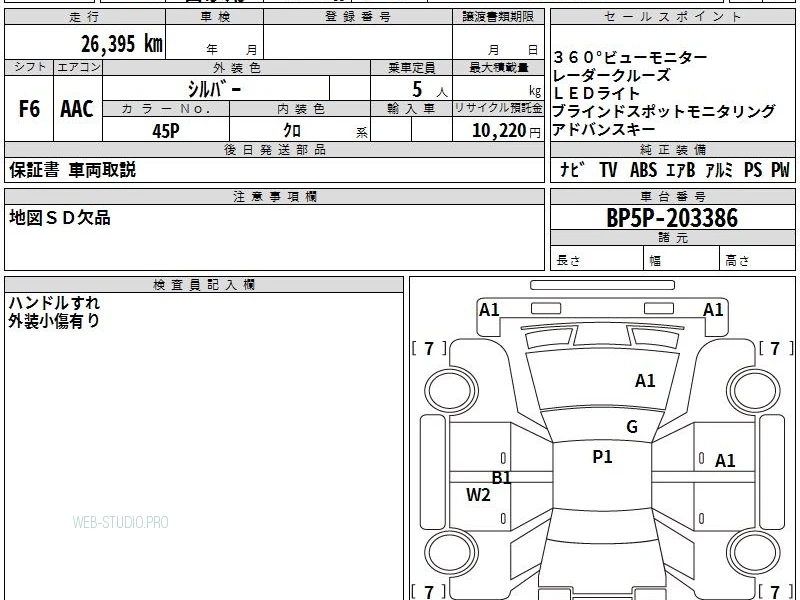Click the 純正装備 header
Image resolution: width=800 pixels, height=600 pixels.
tap(672, 149)
